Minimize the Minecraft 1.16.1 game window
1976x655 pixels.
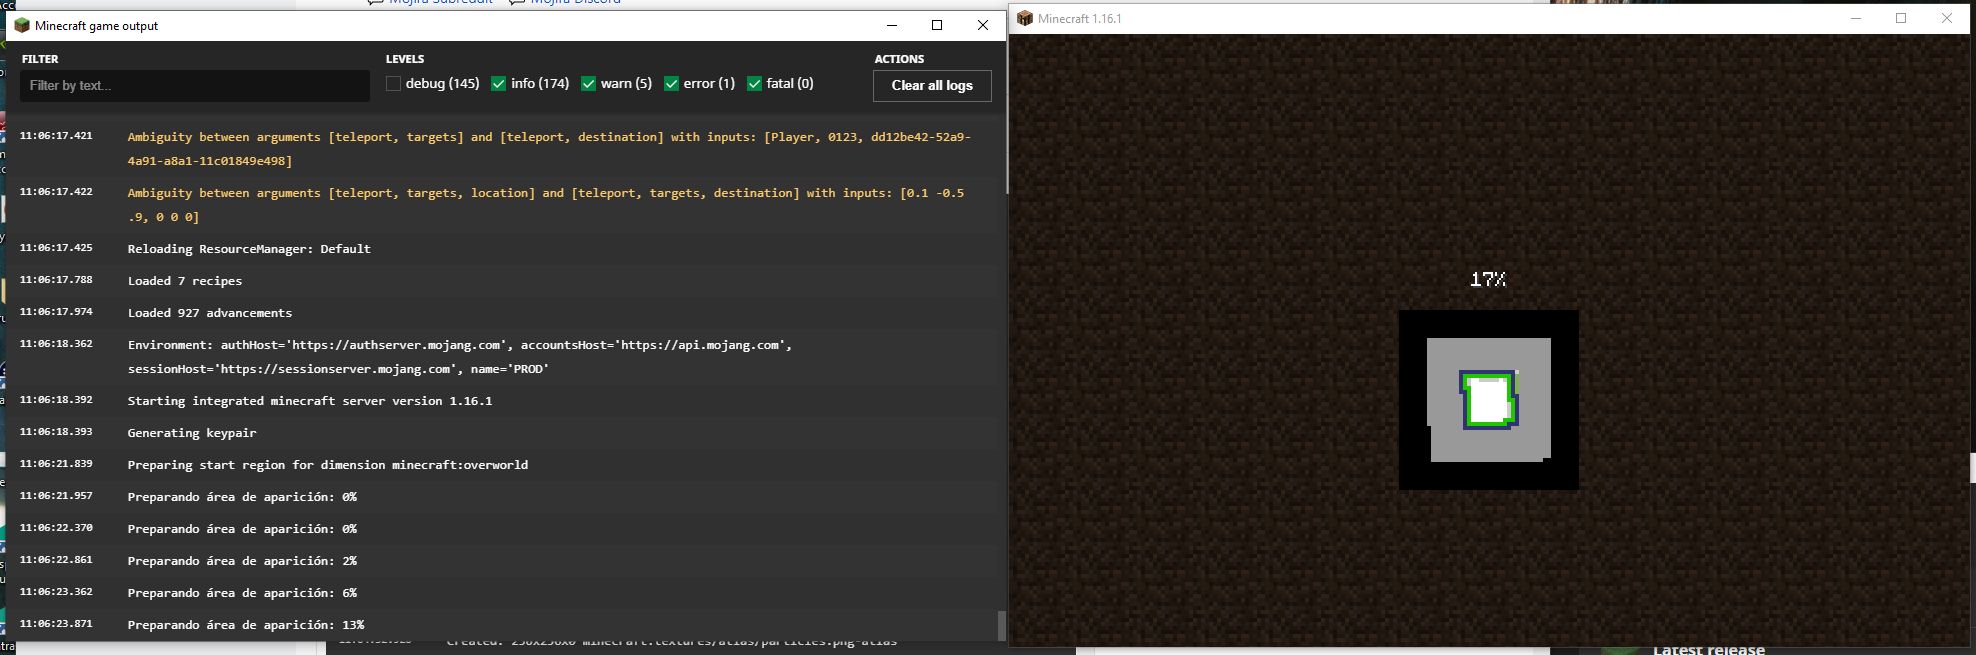1856,18
